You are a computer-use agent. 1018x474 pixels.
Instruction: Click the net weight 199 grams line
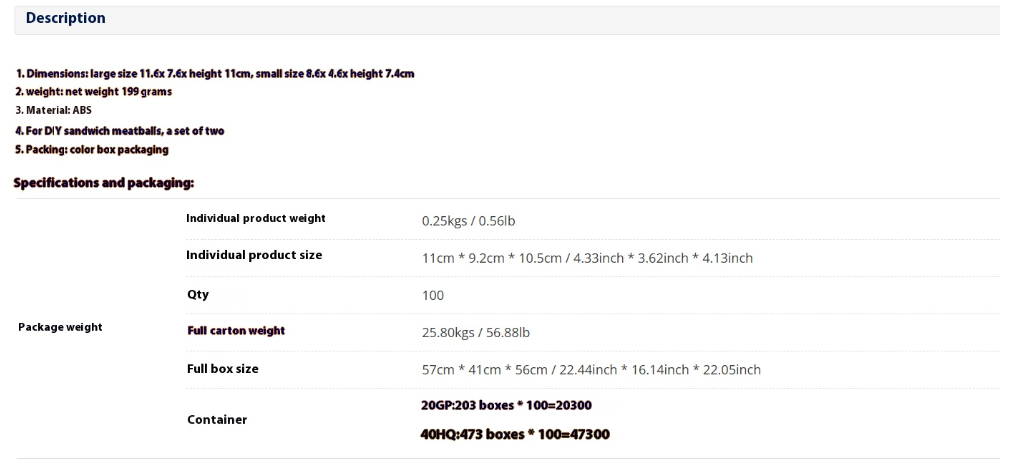[x=93, y=92]
